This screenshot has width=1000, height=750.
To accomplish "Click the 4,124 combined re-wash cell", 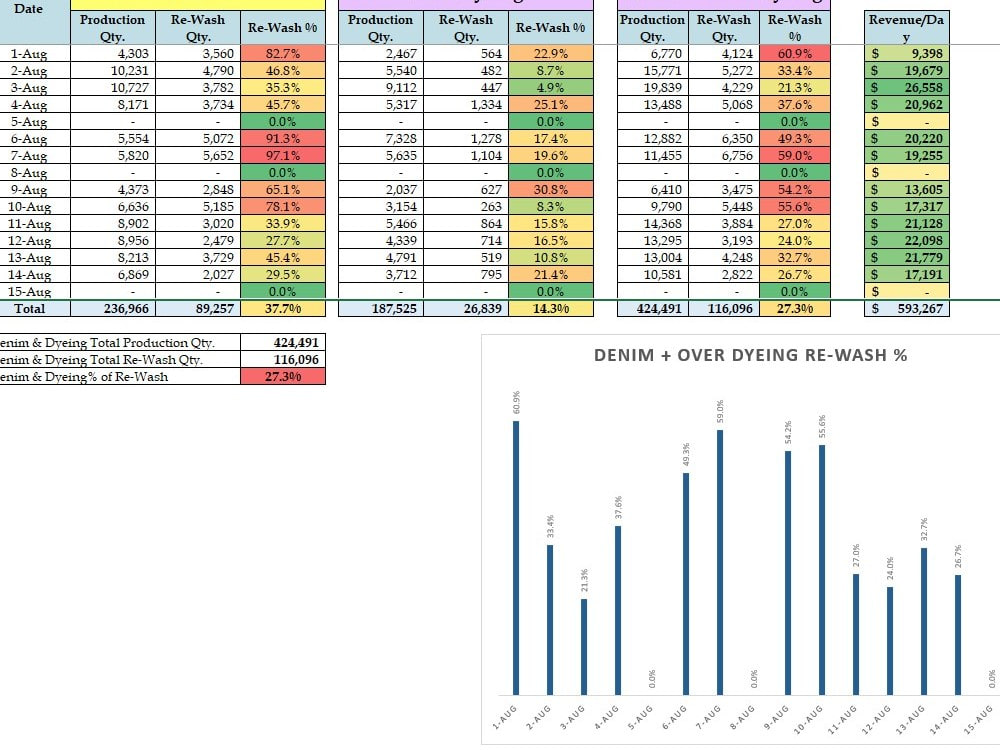I will point(724,54).
